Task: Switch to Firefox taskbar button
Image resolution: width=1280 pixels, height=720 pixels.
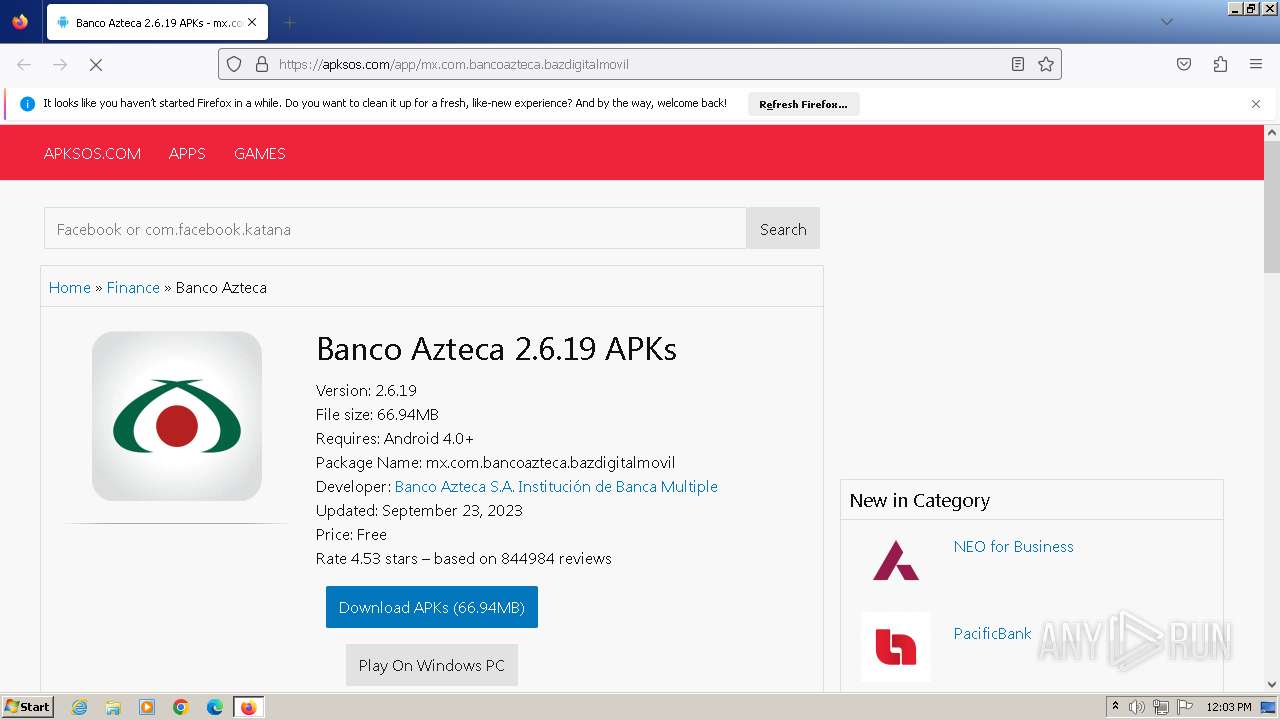Action: [248, 707]
